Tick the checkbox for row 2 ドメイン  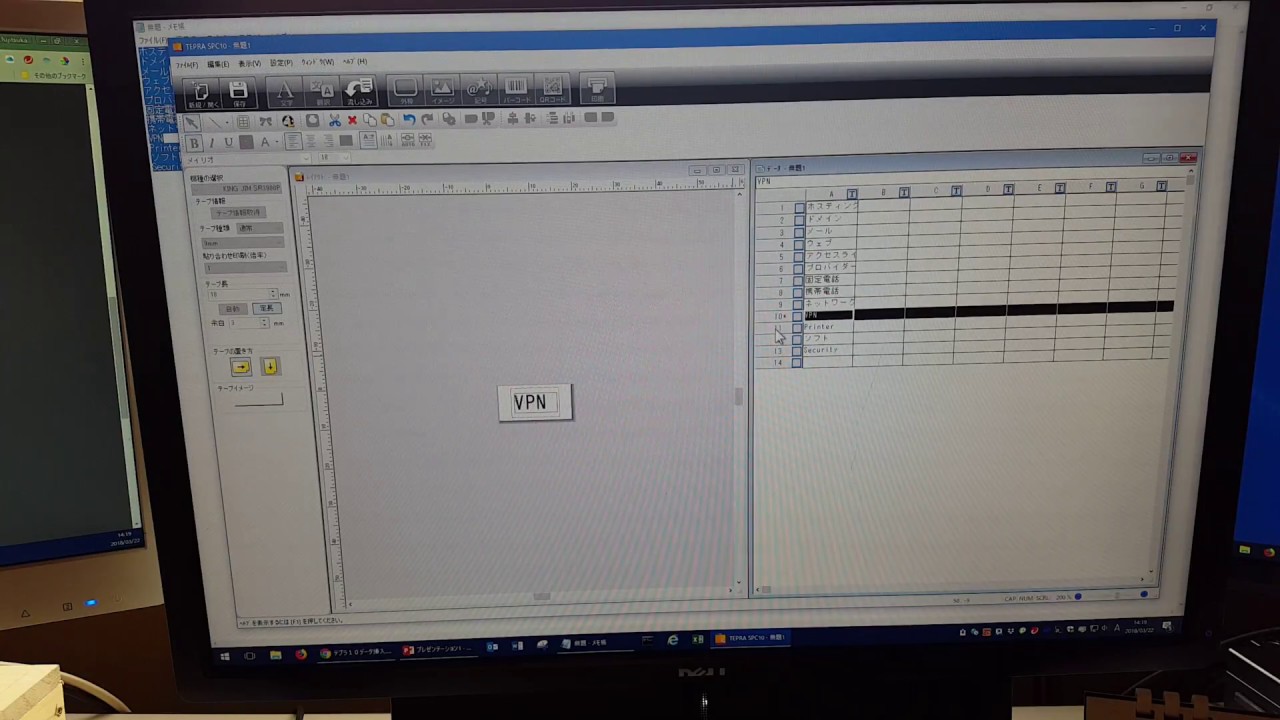click(x=798, y=220)
